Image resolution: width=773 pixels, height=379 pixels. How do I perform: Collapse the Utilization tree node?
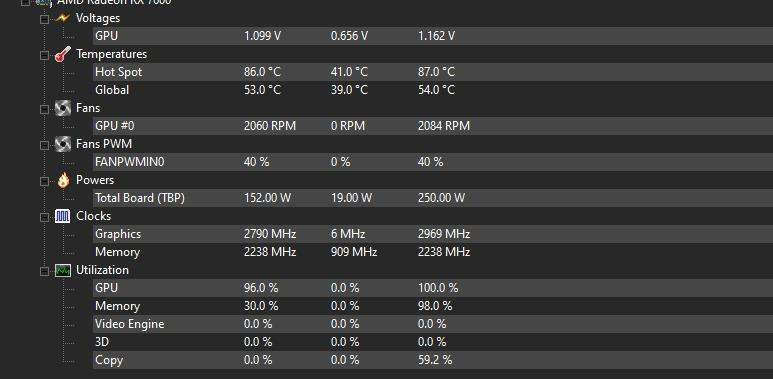pyautogui.click(x=44, y=271)
